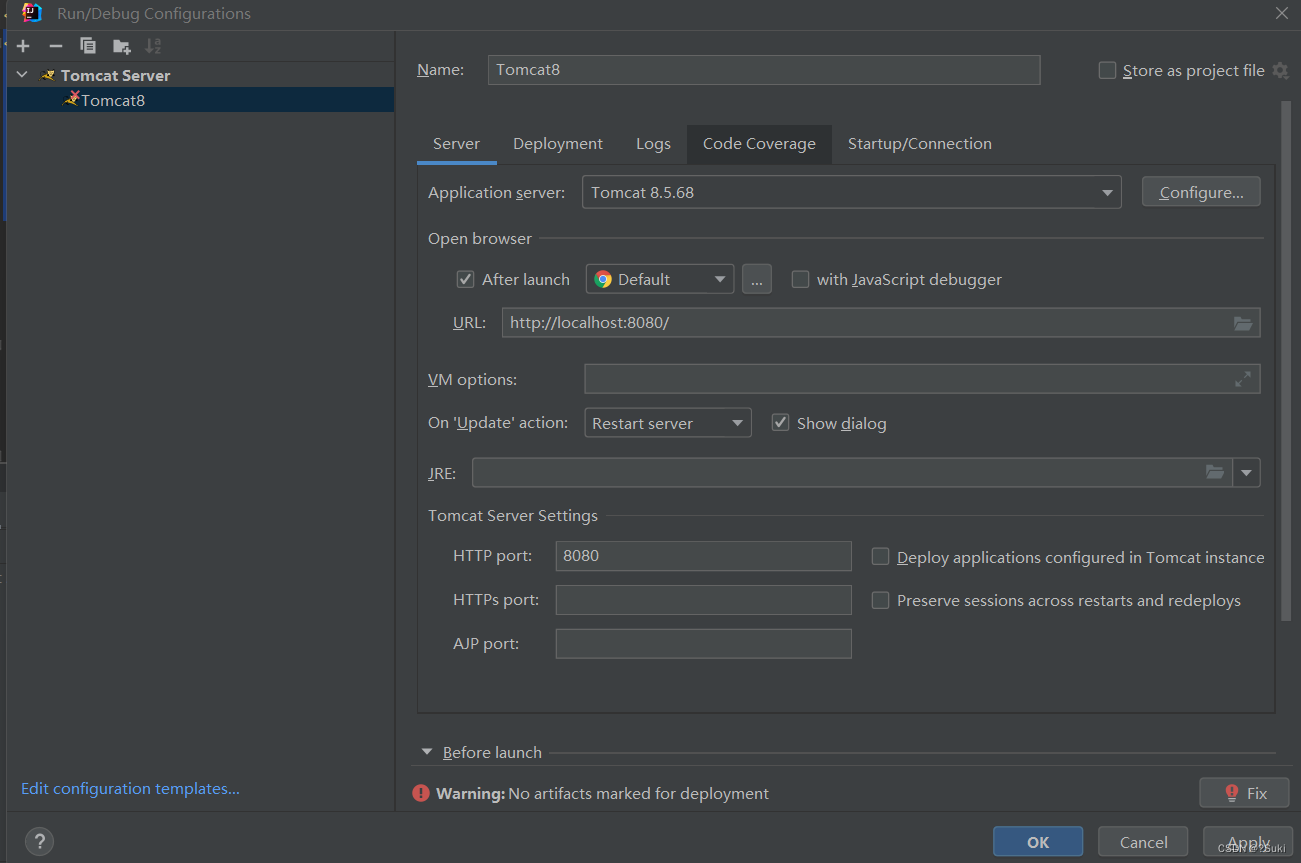This screenshot has width=1301, height=863.
Task: Click the Apply button
Action: [x=1248, y=842]
